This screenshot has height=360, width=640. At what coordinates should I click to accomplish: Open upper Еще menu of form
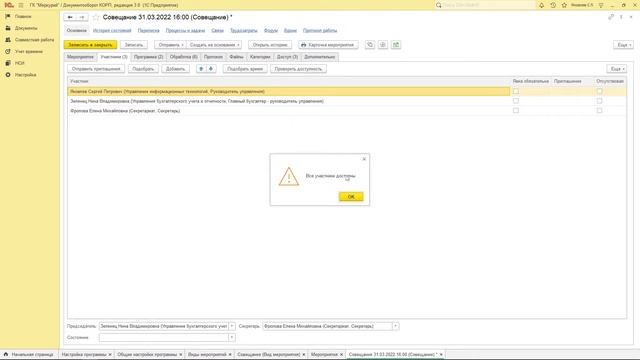coord(623,45)
